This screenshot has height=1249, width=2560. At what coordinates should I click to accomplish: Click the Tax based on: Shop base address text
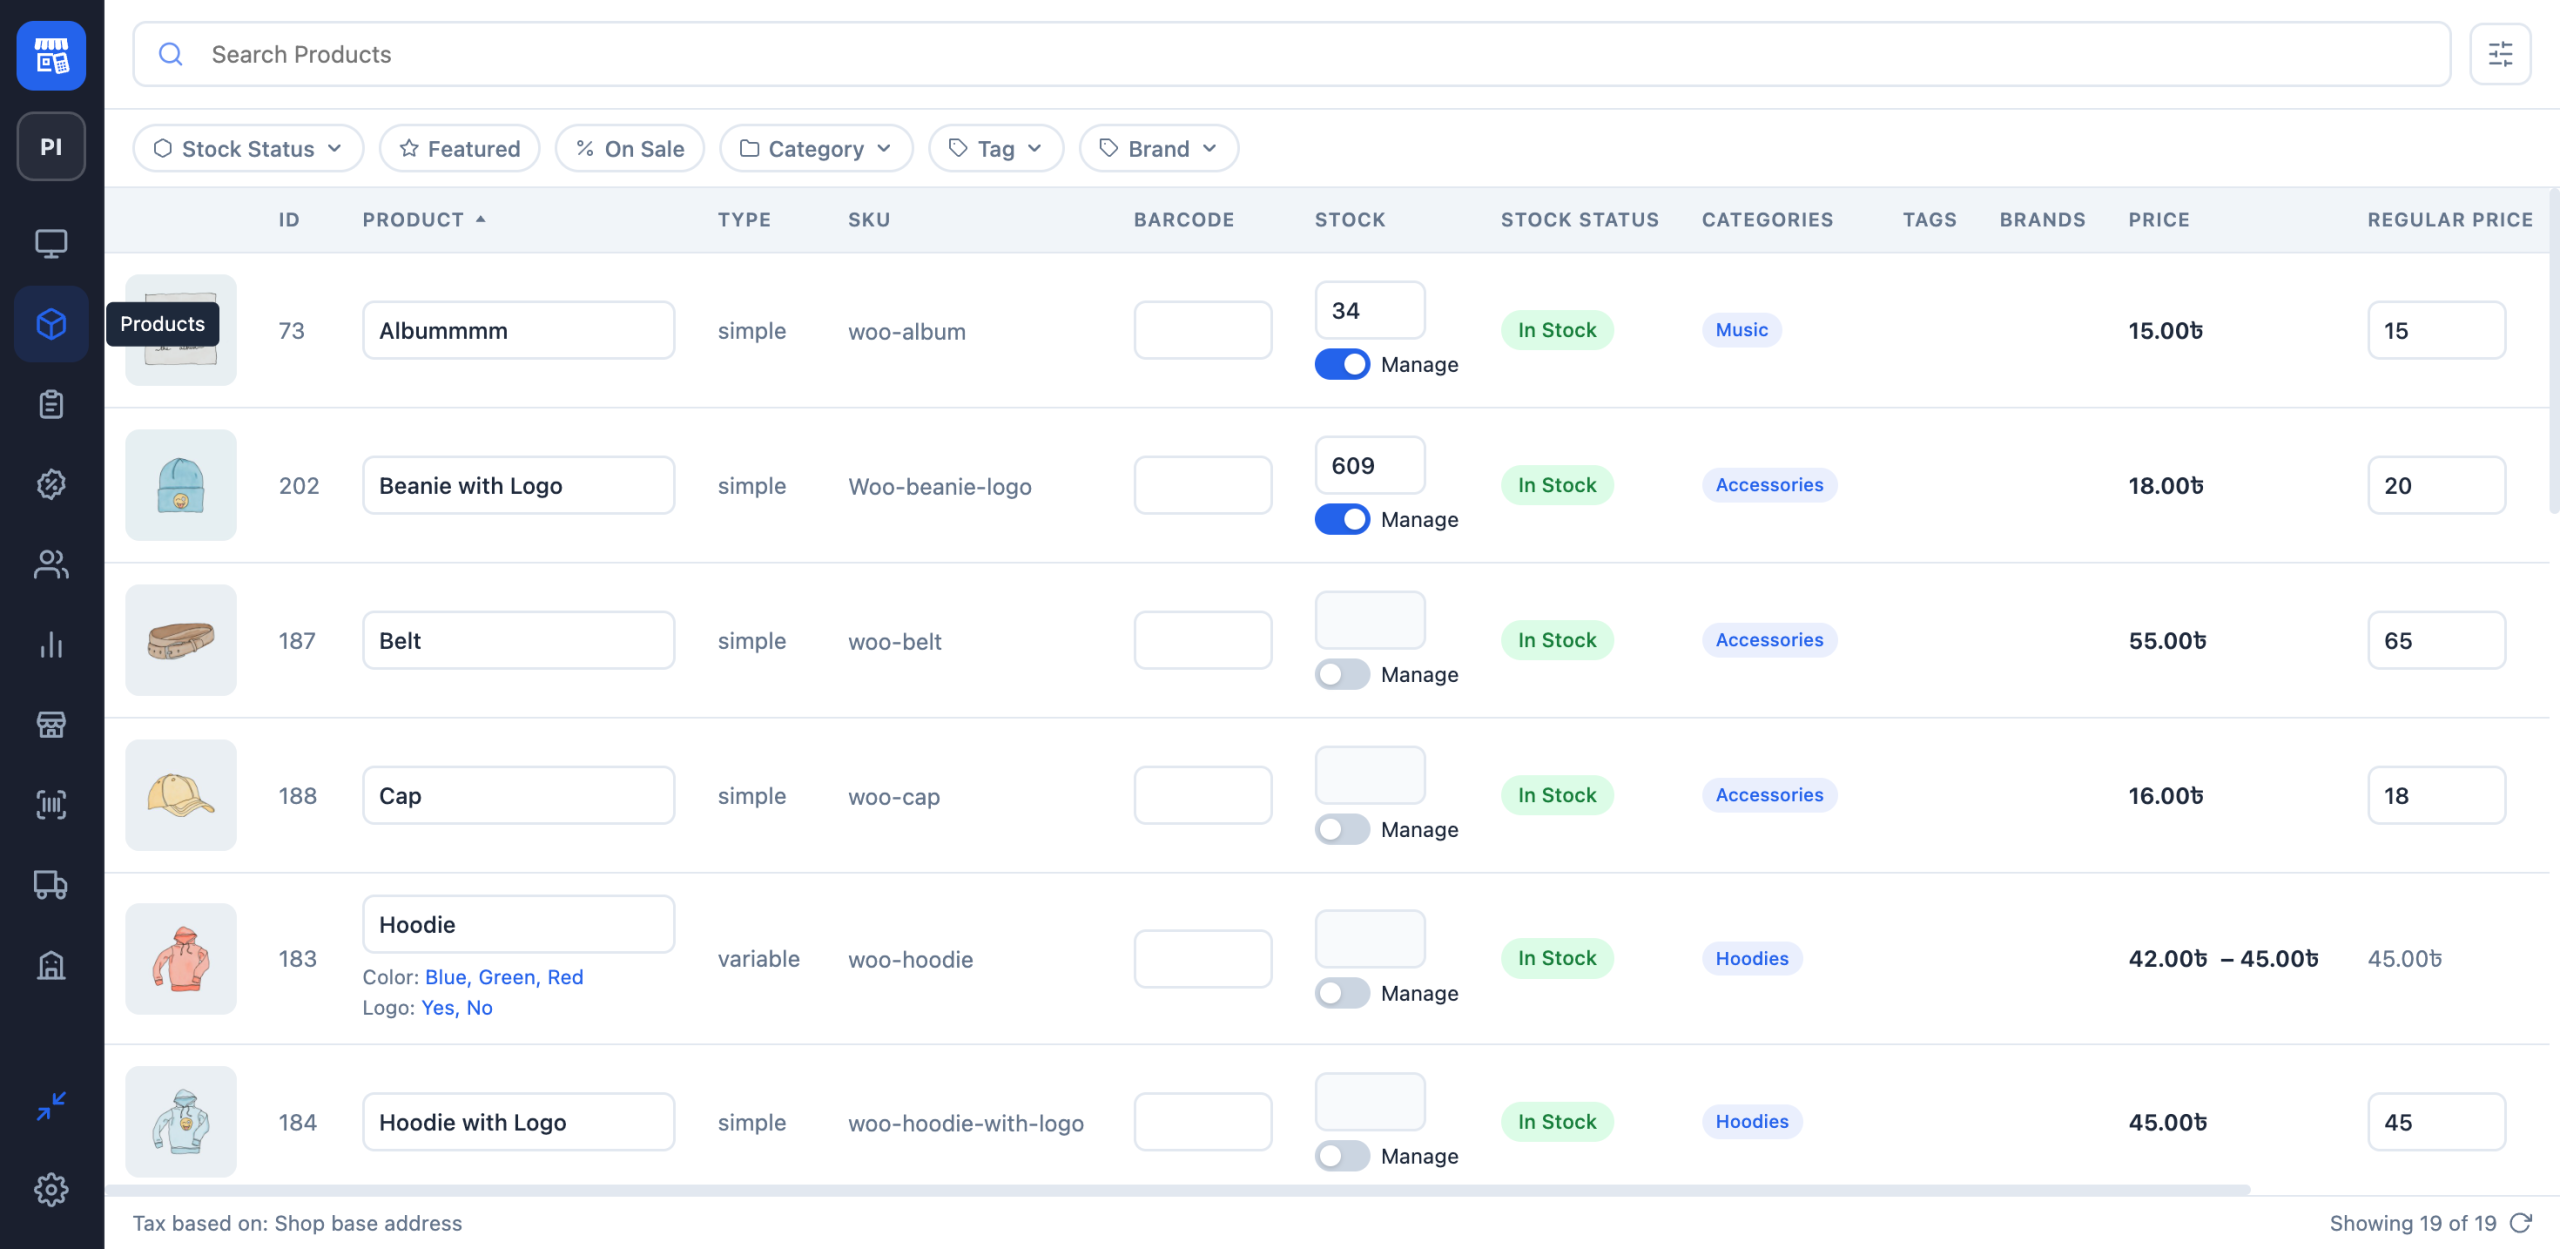click(x=297, y=1223)
